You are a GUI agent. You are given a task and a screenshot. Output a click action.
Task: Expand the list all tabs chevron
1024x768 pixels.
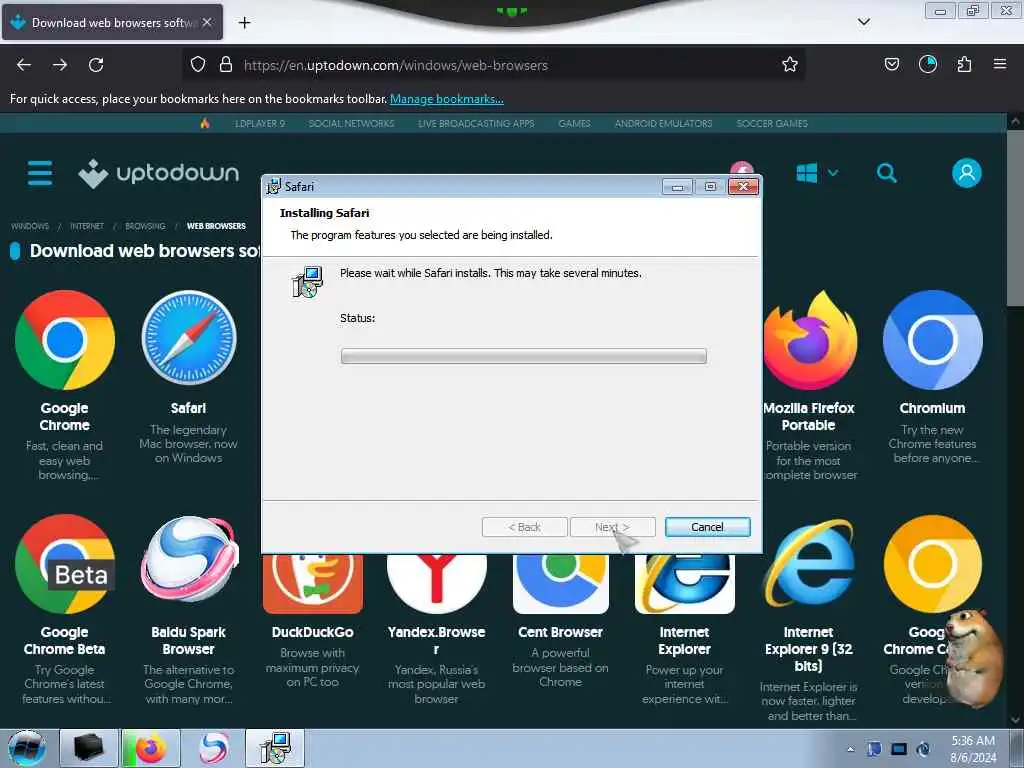coord(863,22)
